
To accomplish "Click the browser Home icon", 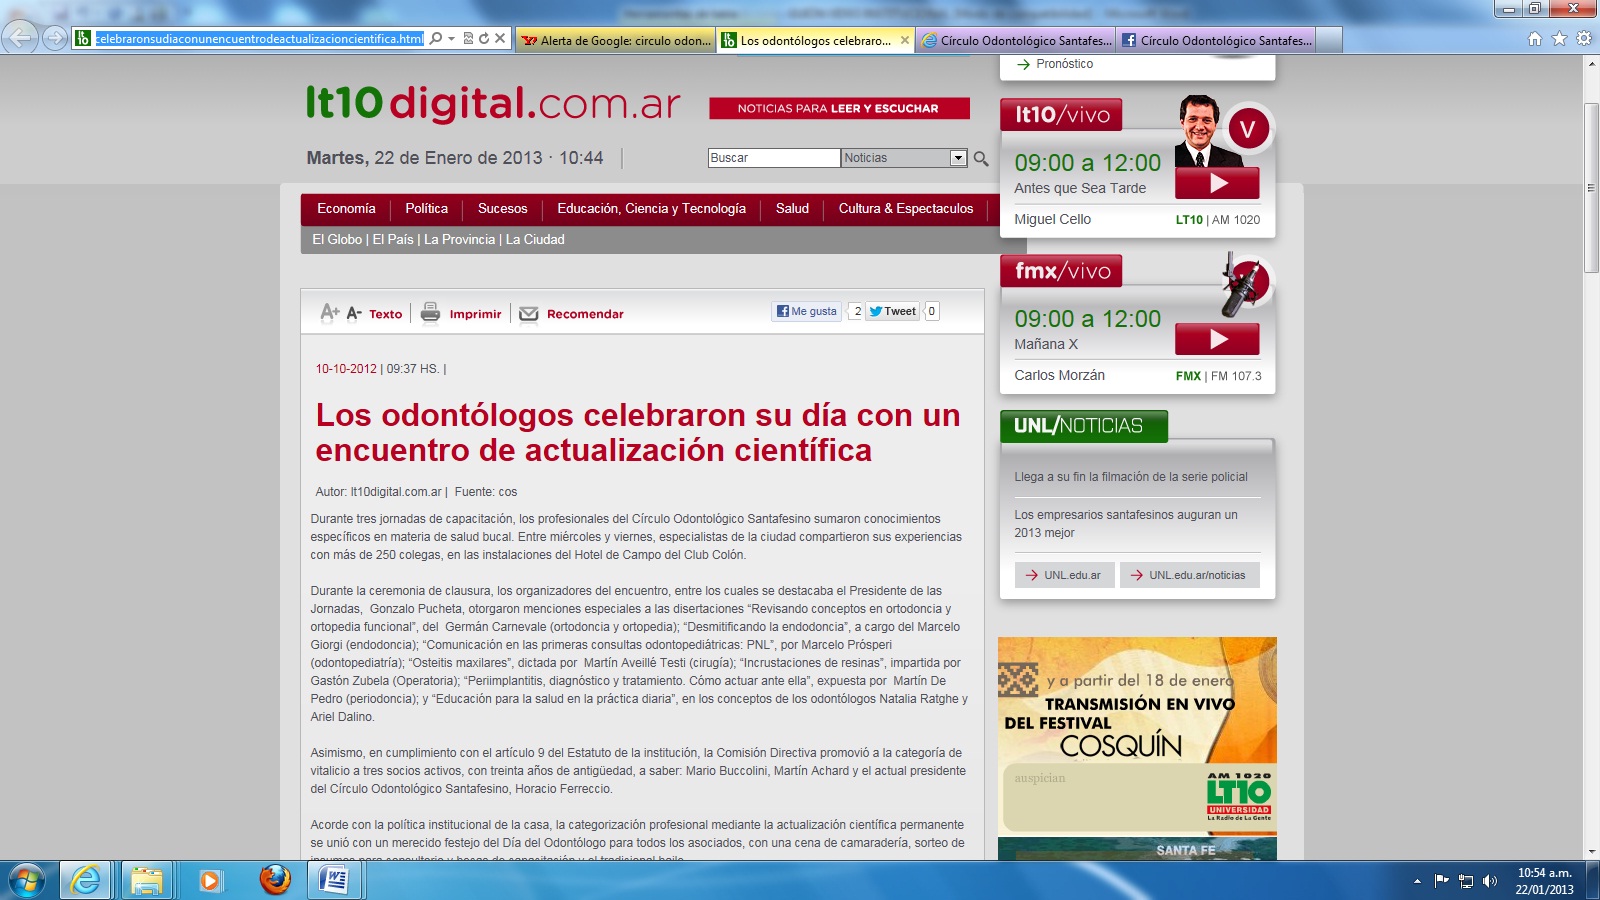I will (x=1534, y=39).
